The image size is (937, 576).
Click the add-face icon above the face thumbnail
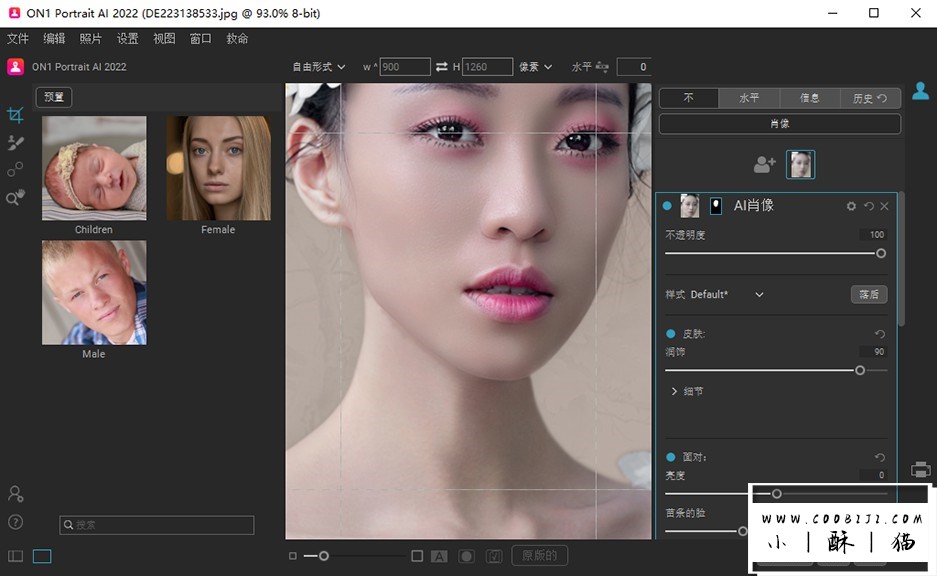pos(764,163)
